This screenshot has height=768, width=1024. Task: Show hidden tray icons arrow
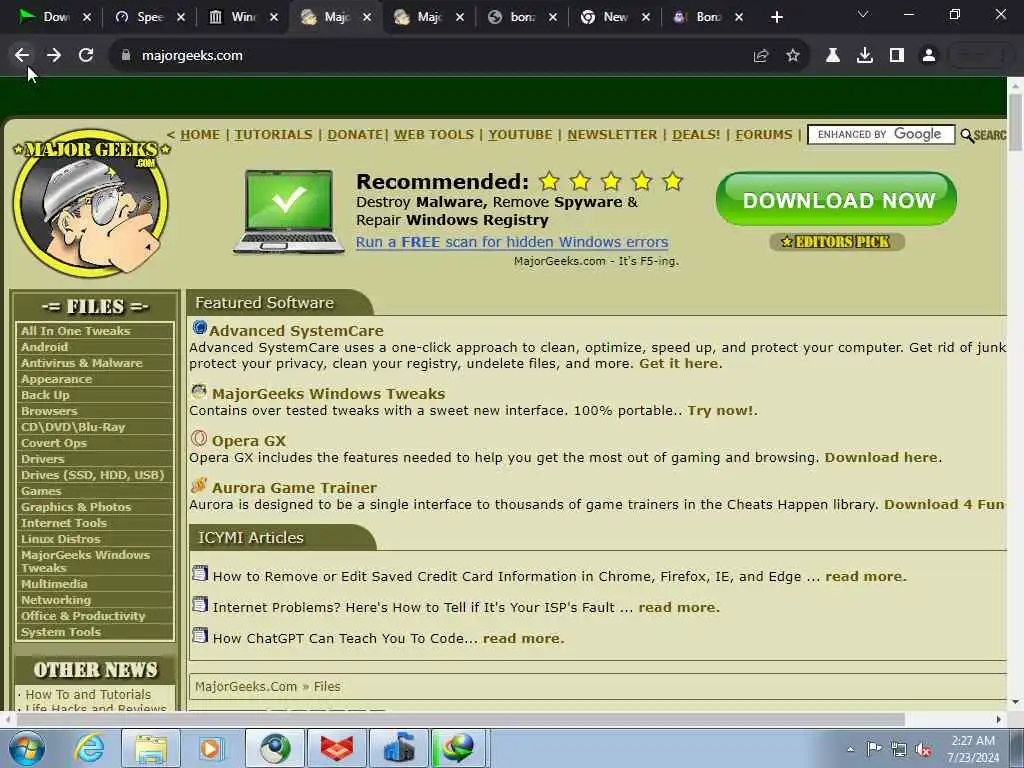point(850,749)
